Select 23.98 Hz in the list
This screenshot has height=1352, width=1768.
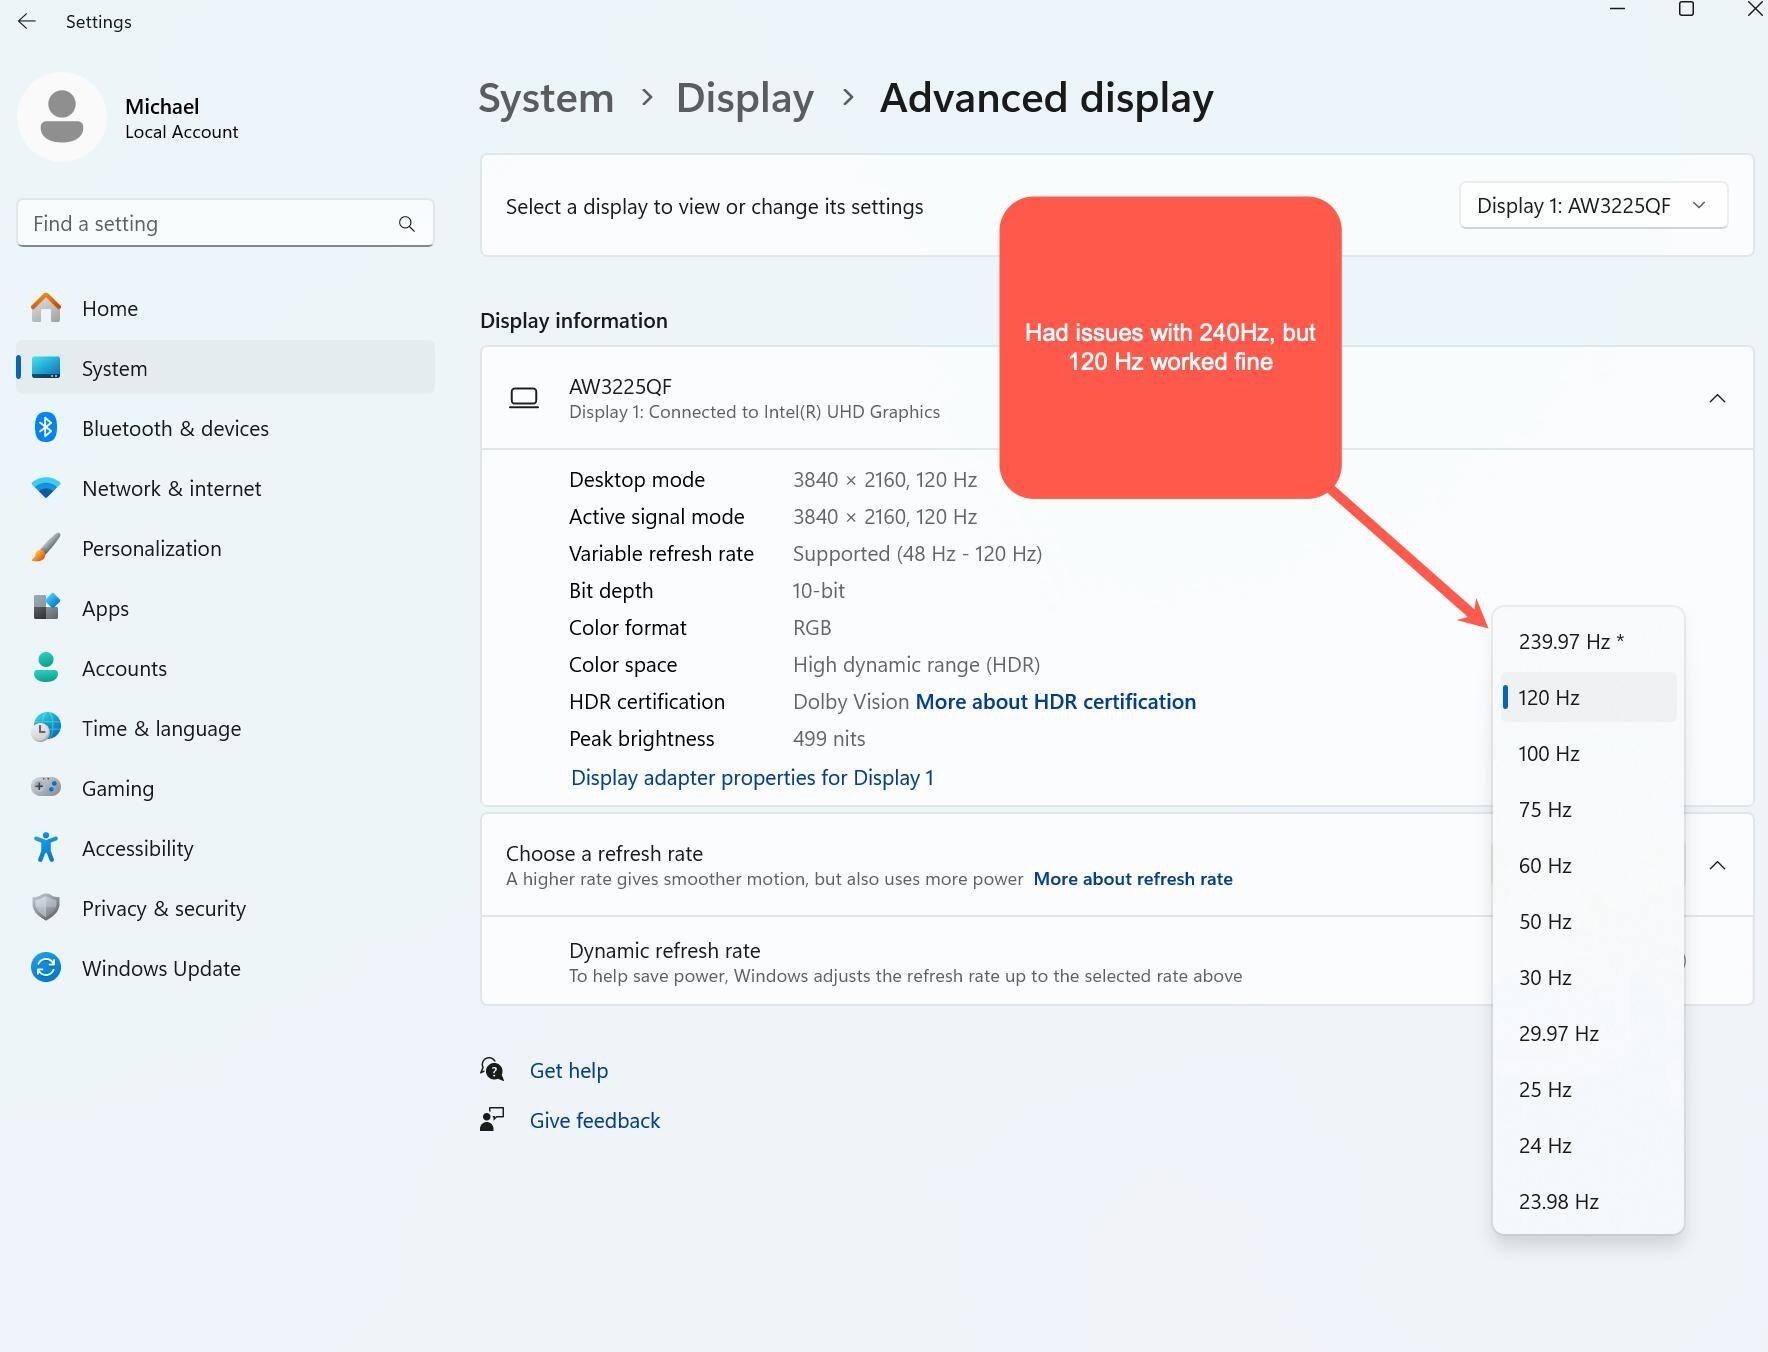(1558, 1202)
